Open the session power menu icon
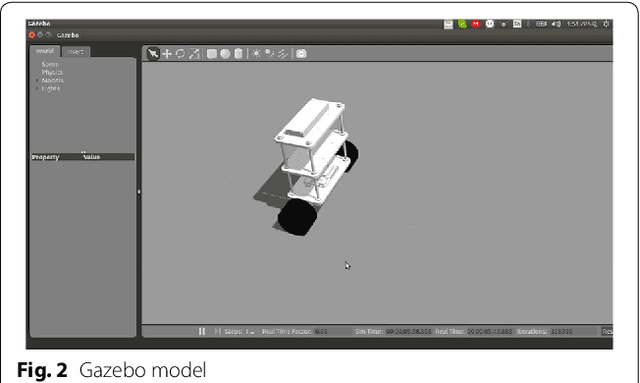 coord(607,24)
